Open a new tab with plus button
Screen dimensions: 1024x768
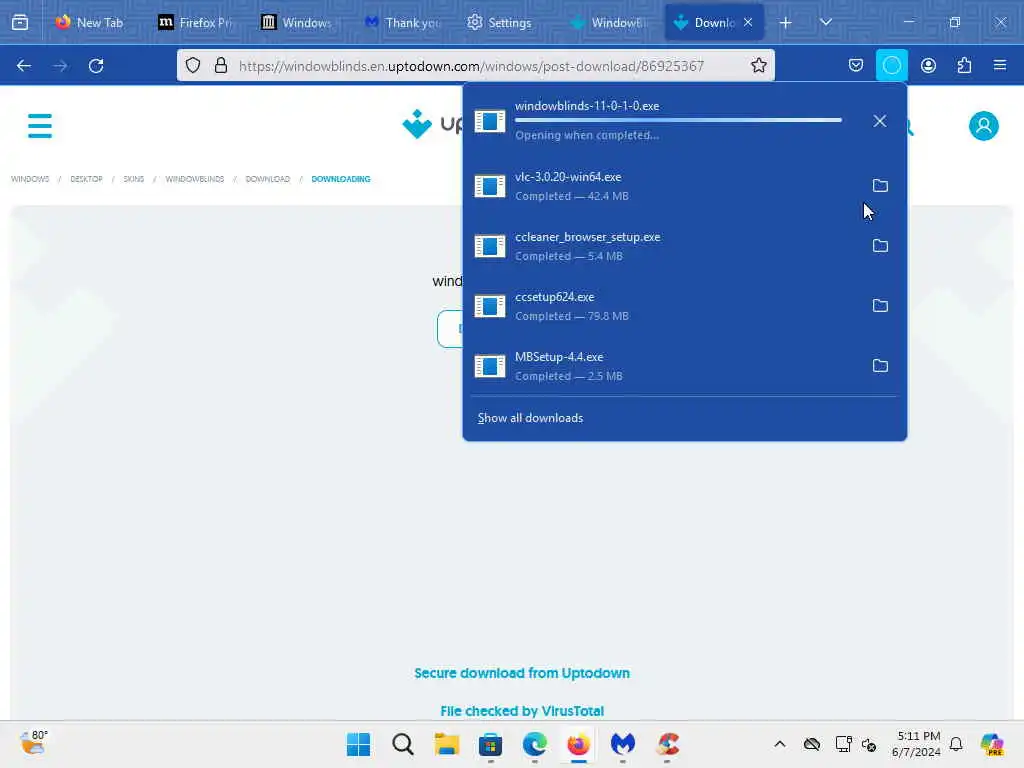[786, 23]
